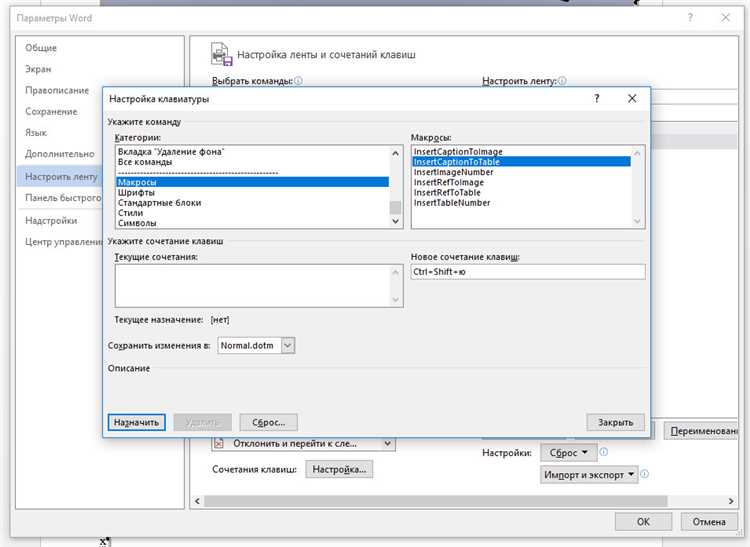Close the Настройка клавиатуры dialog

(x=632, y=98)
